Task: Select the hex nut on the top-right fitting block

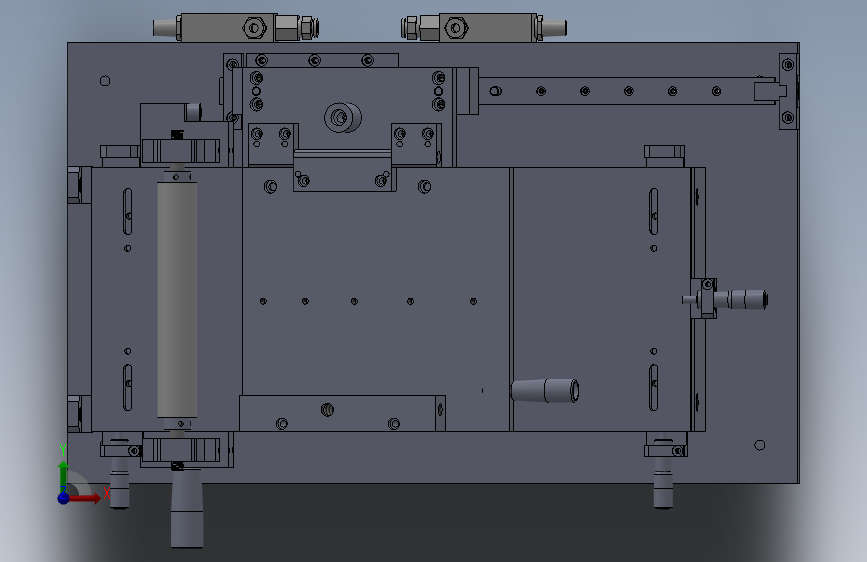Action: pyautogui.click(x=456, y=28)
